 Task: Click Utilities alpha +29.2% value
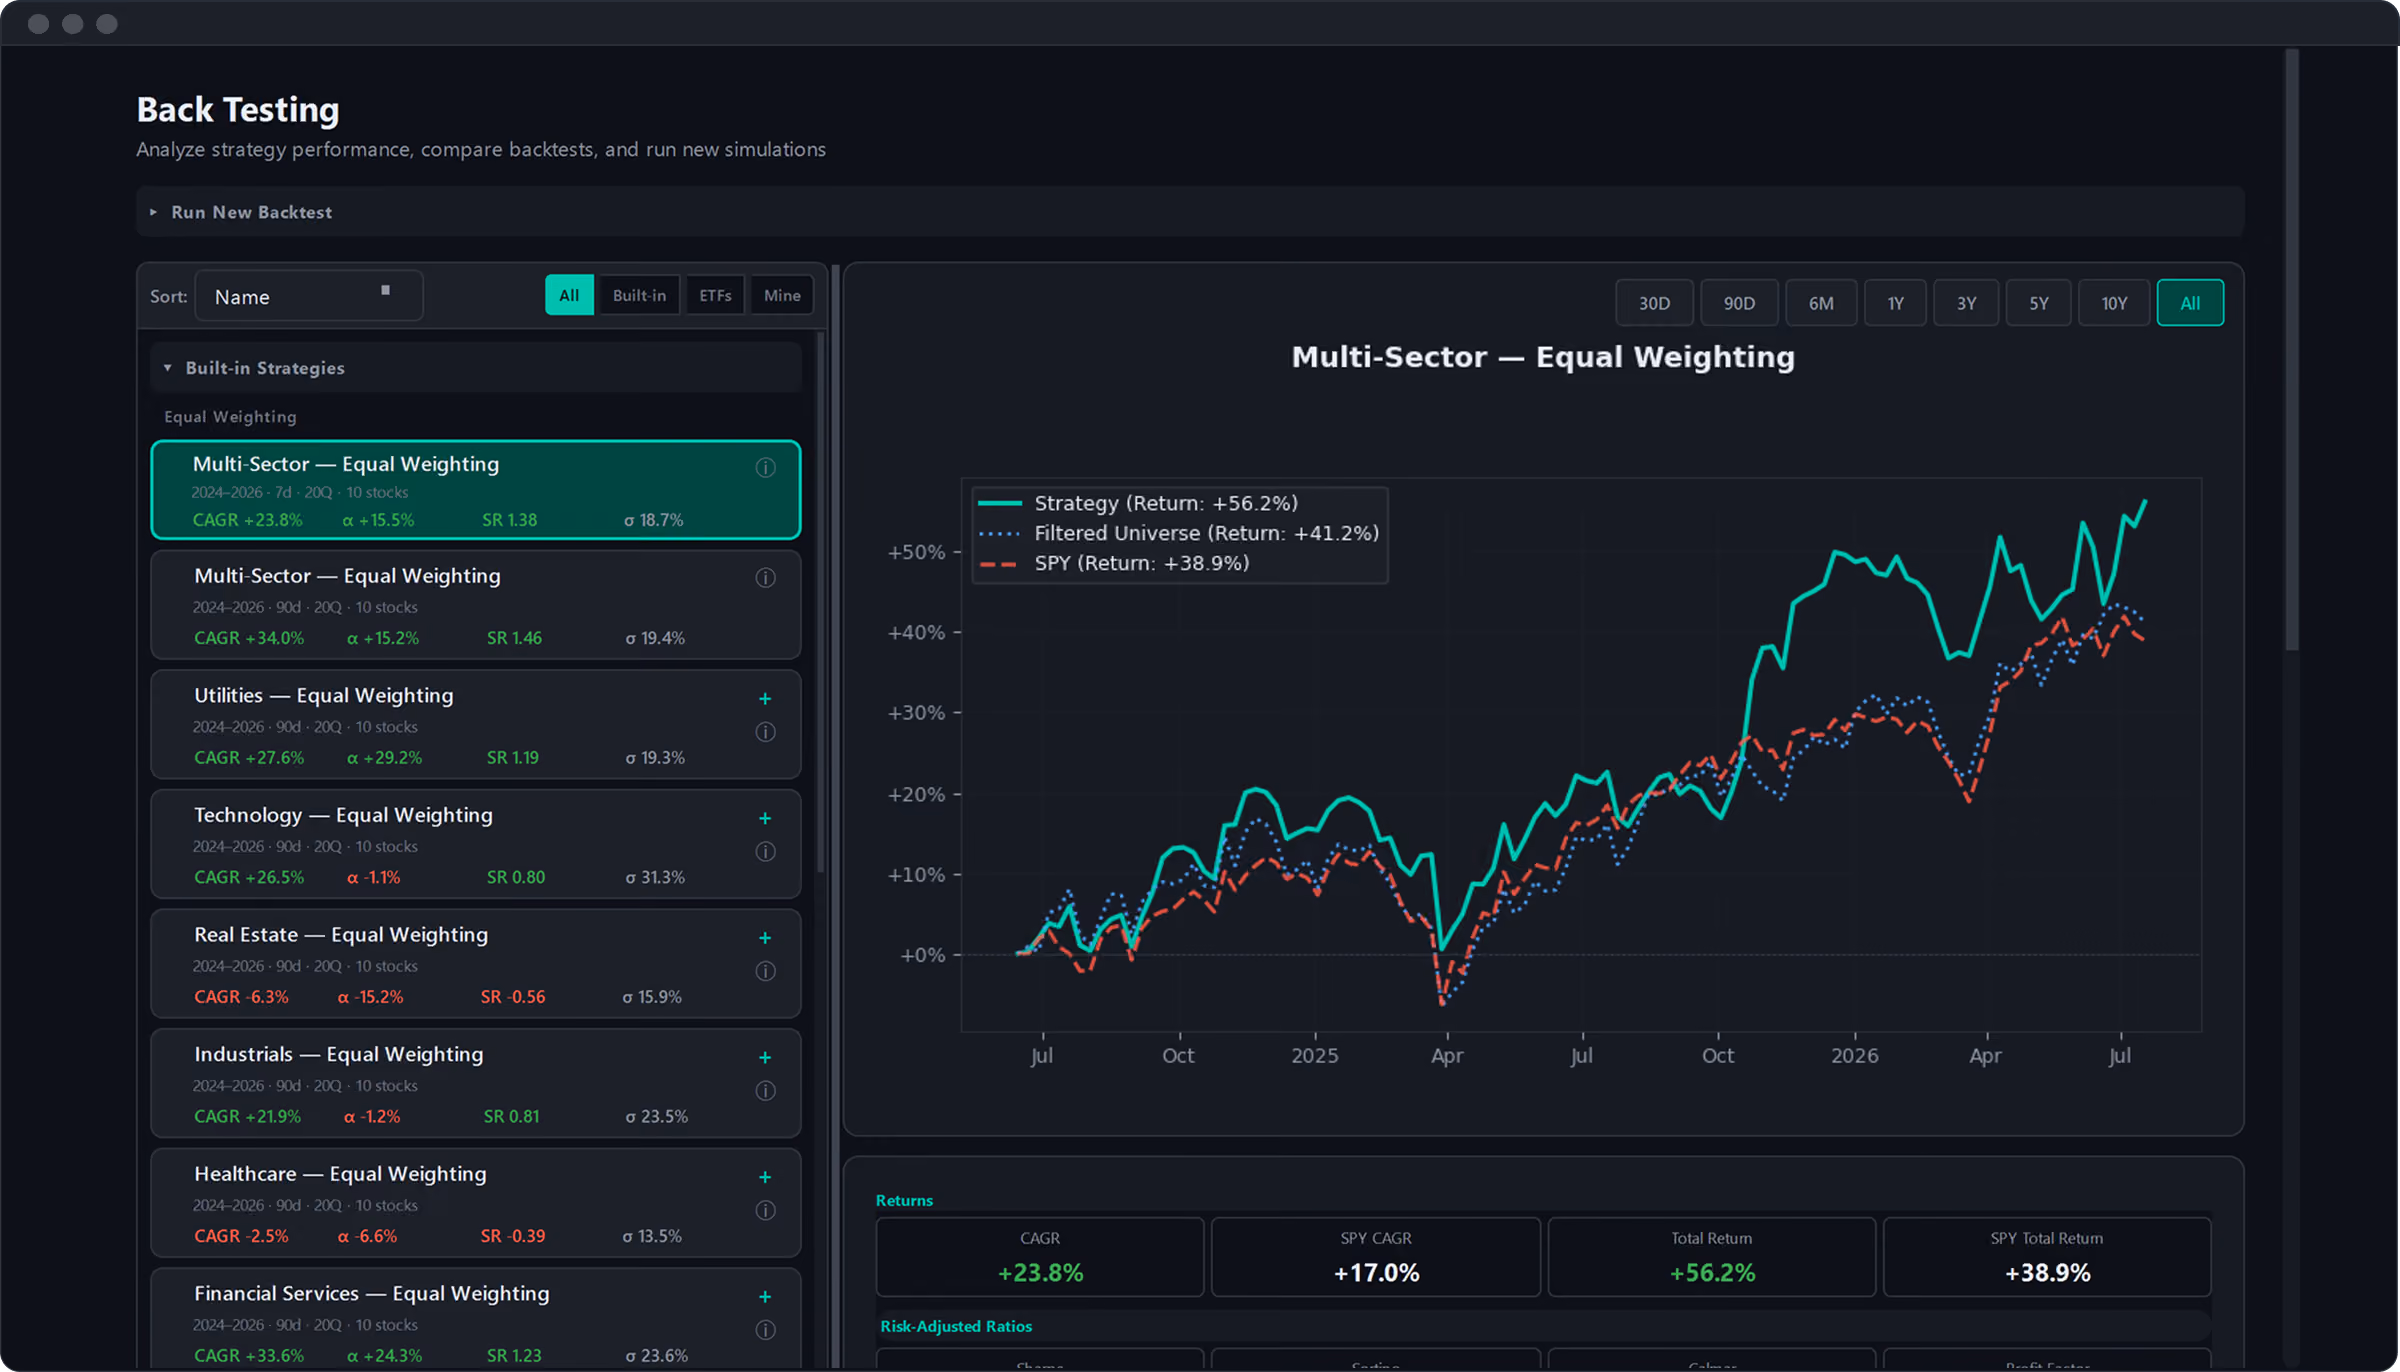coord(384,758)
